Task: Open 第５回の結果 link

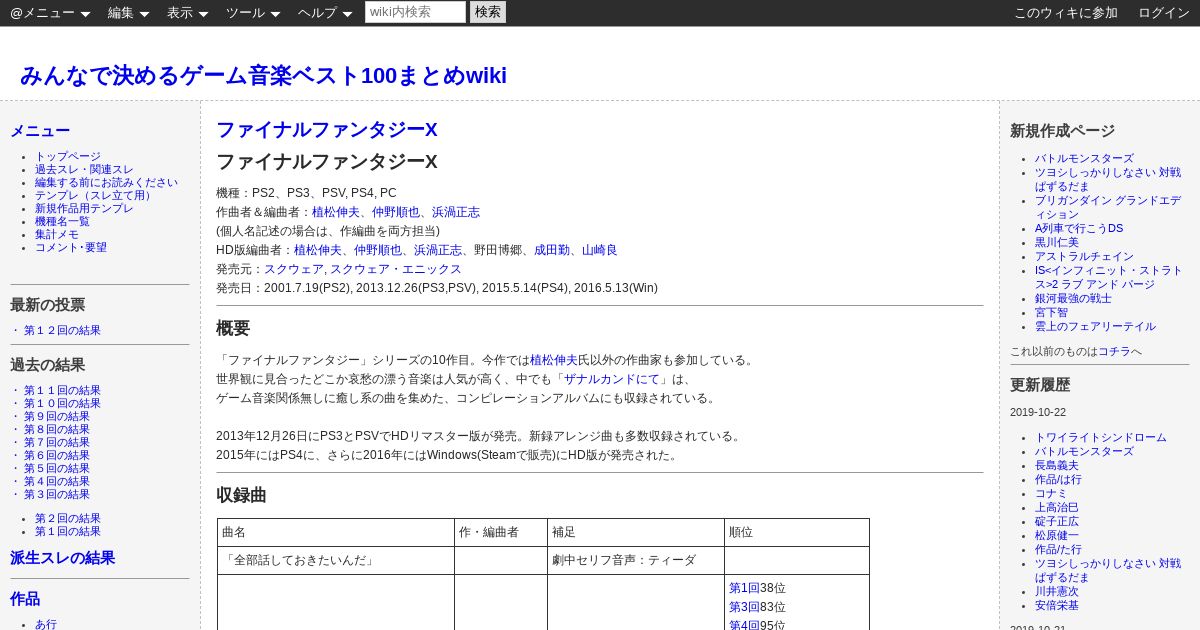Action: (57, 469)
